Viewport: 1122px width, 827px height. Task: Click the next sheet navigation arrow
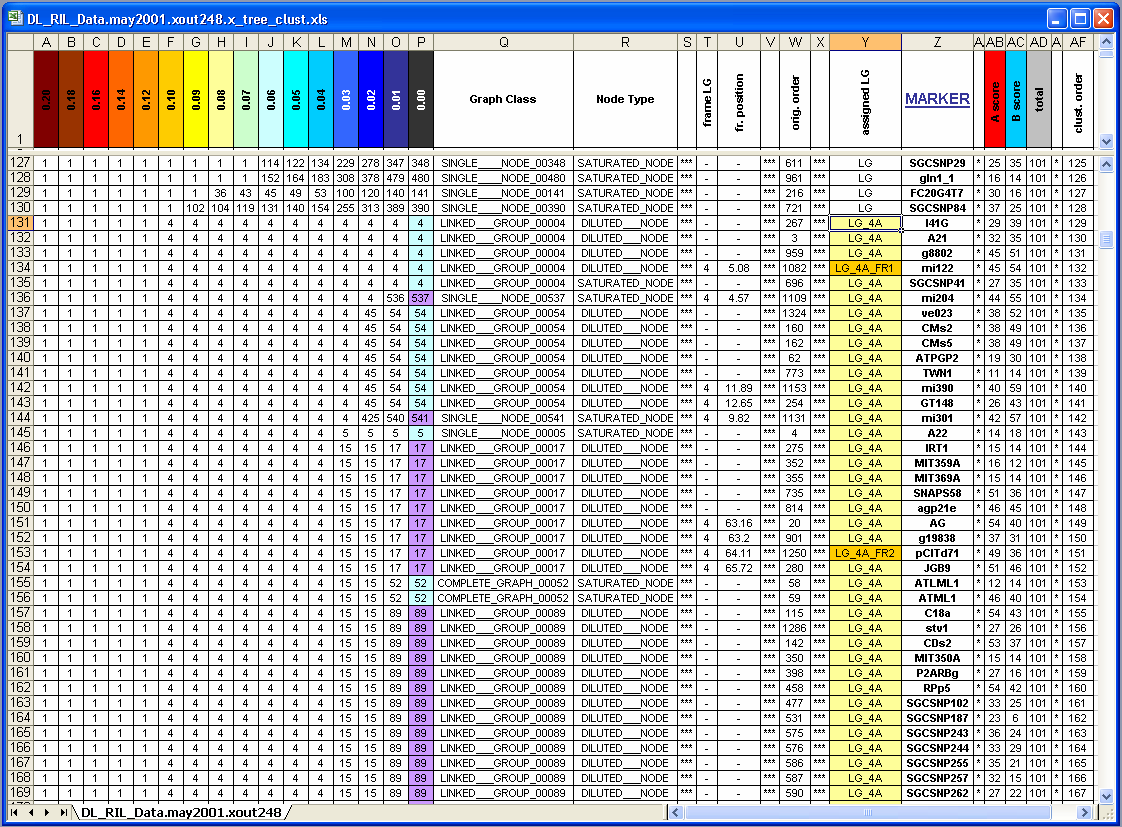pyautogui.click(x=47, y=812)
